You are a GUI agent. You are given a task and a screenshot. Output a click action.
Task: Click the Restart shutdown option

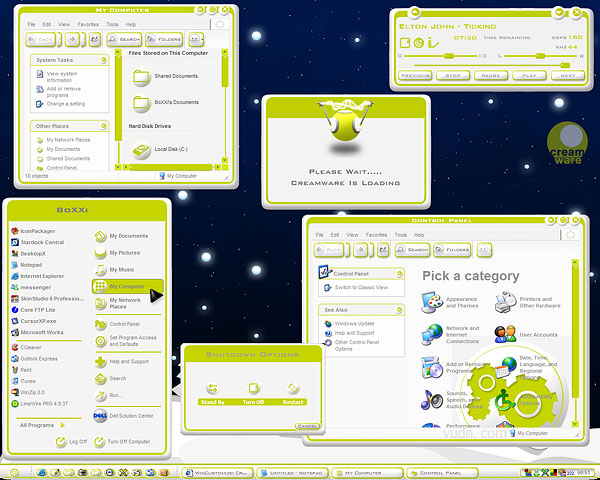pyautogui.click(x=293, y=393)
